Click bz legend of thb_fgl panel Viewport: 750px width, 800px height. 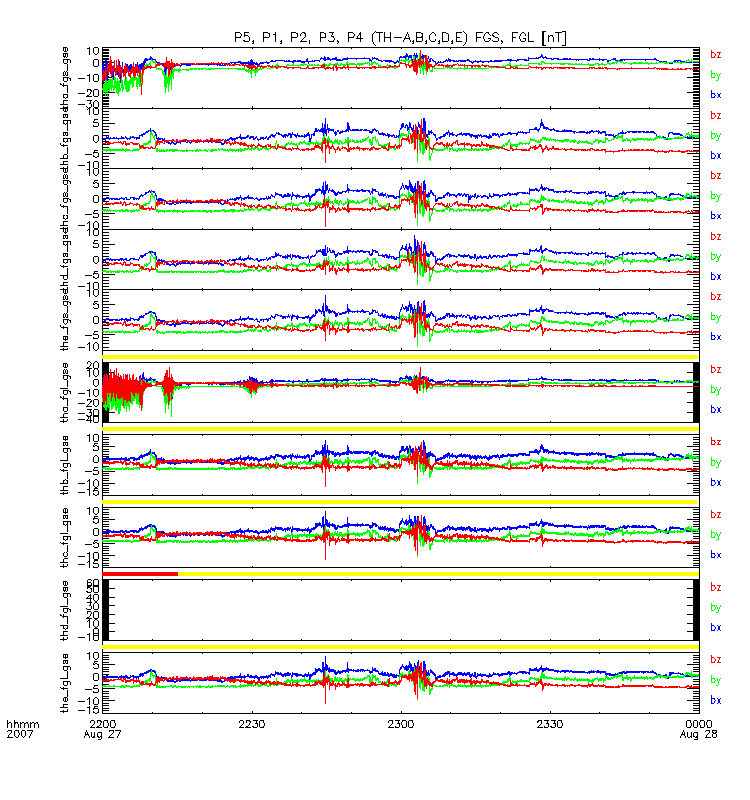[716, 442]
